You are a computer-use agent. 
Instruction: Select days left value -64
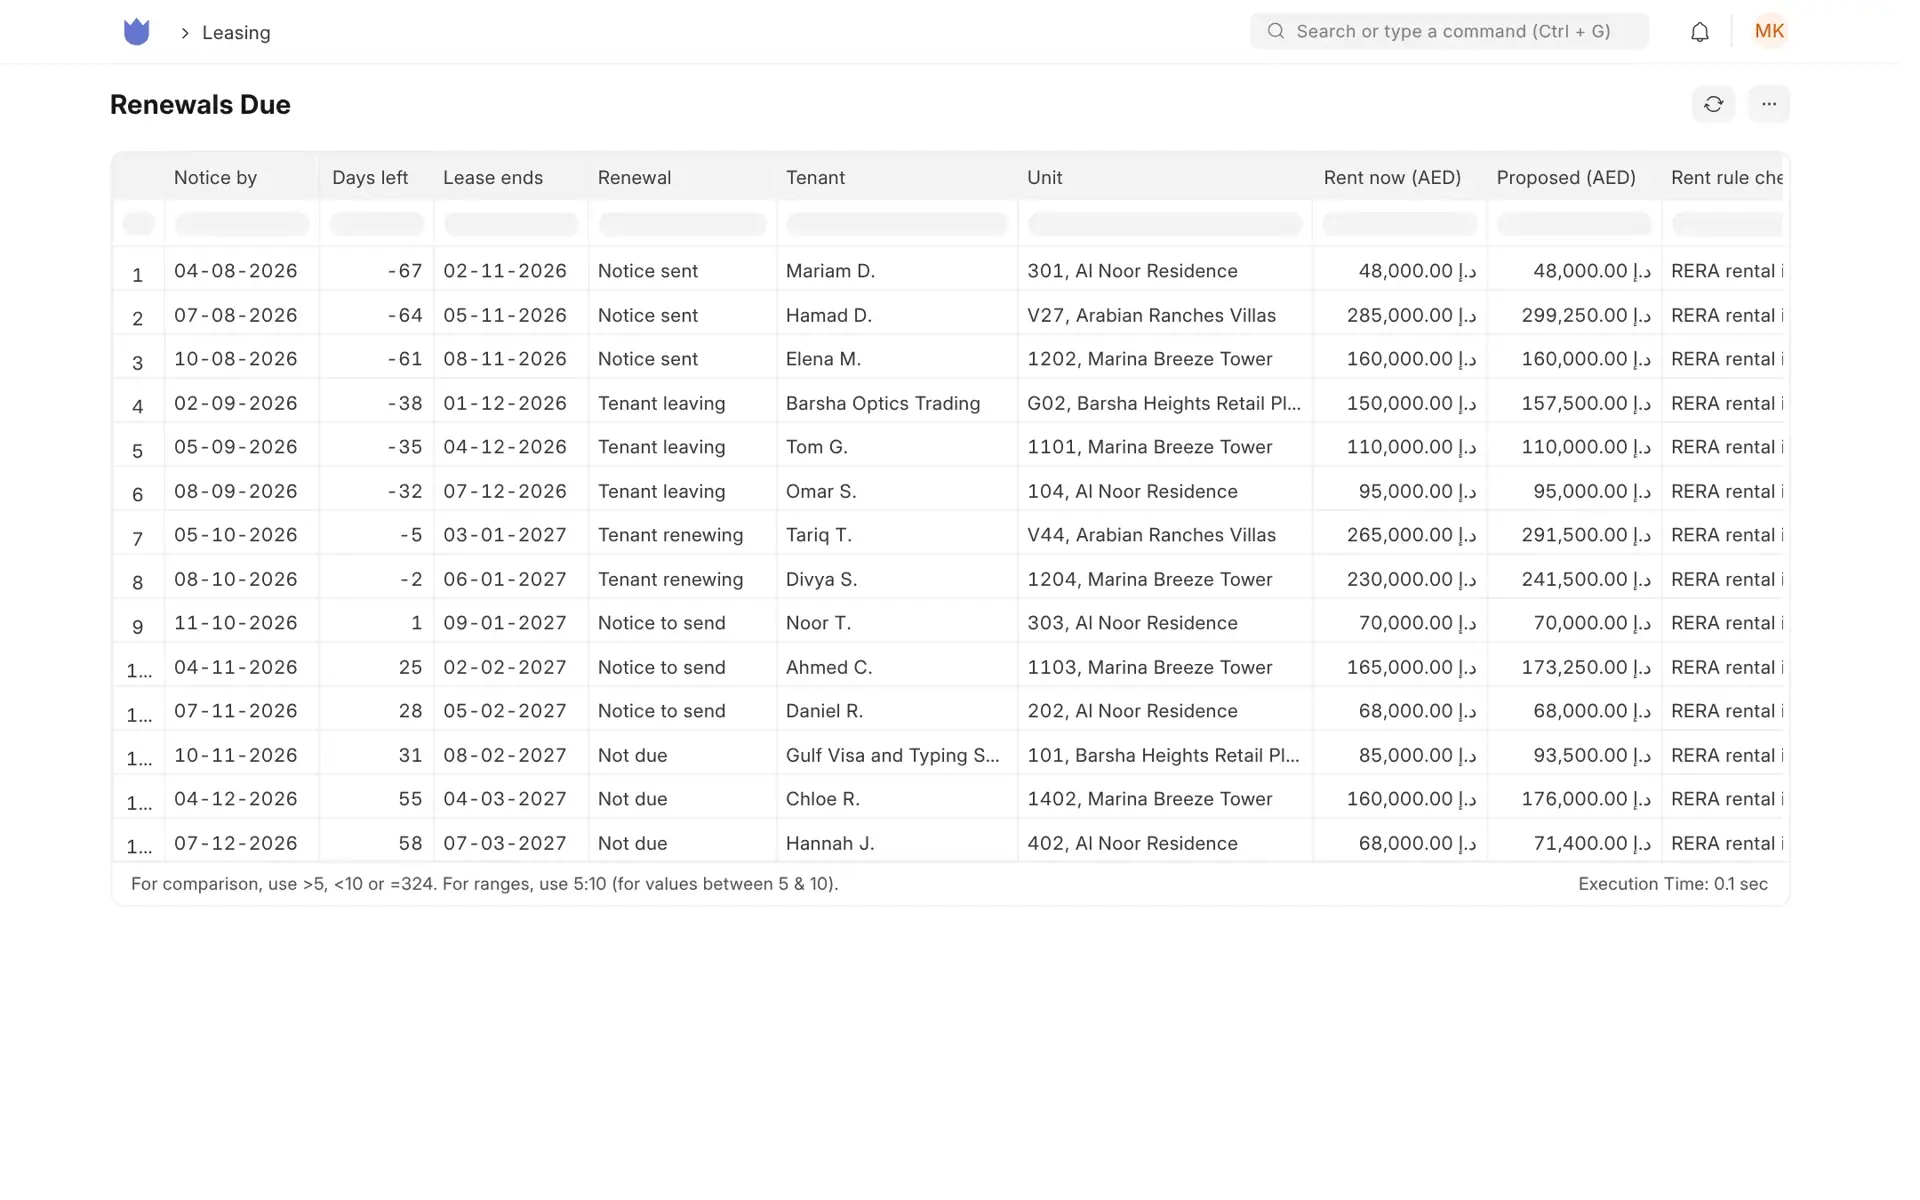[x=377, y=315]
